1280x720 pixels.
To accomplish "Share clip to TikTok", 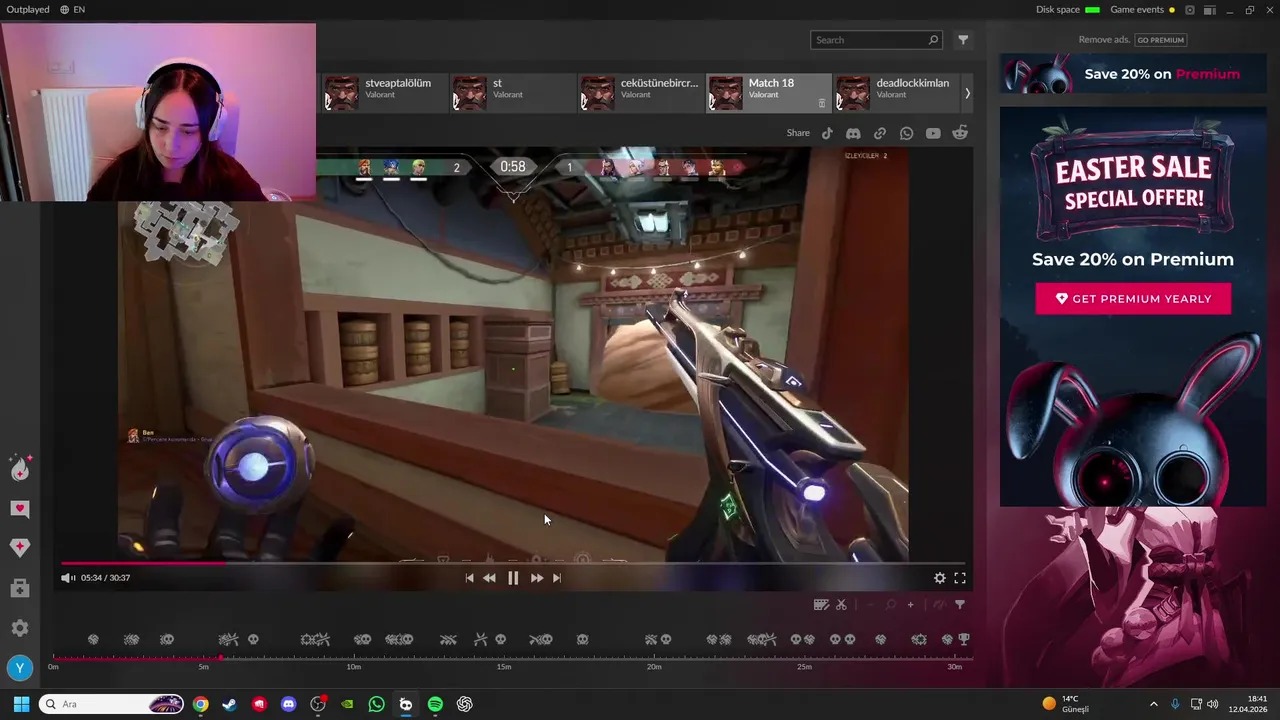I will click(827, 133).
